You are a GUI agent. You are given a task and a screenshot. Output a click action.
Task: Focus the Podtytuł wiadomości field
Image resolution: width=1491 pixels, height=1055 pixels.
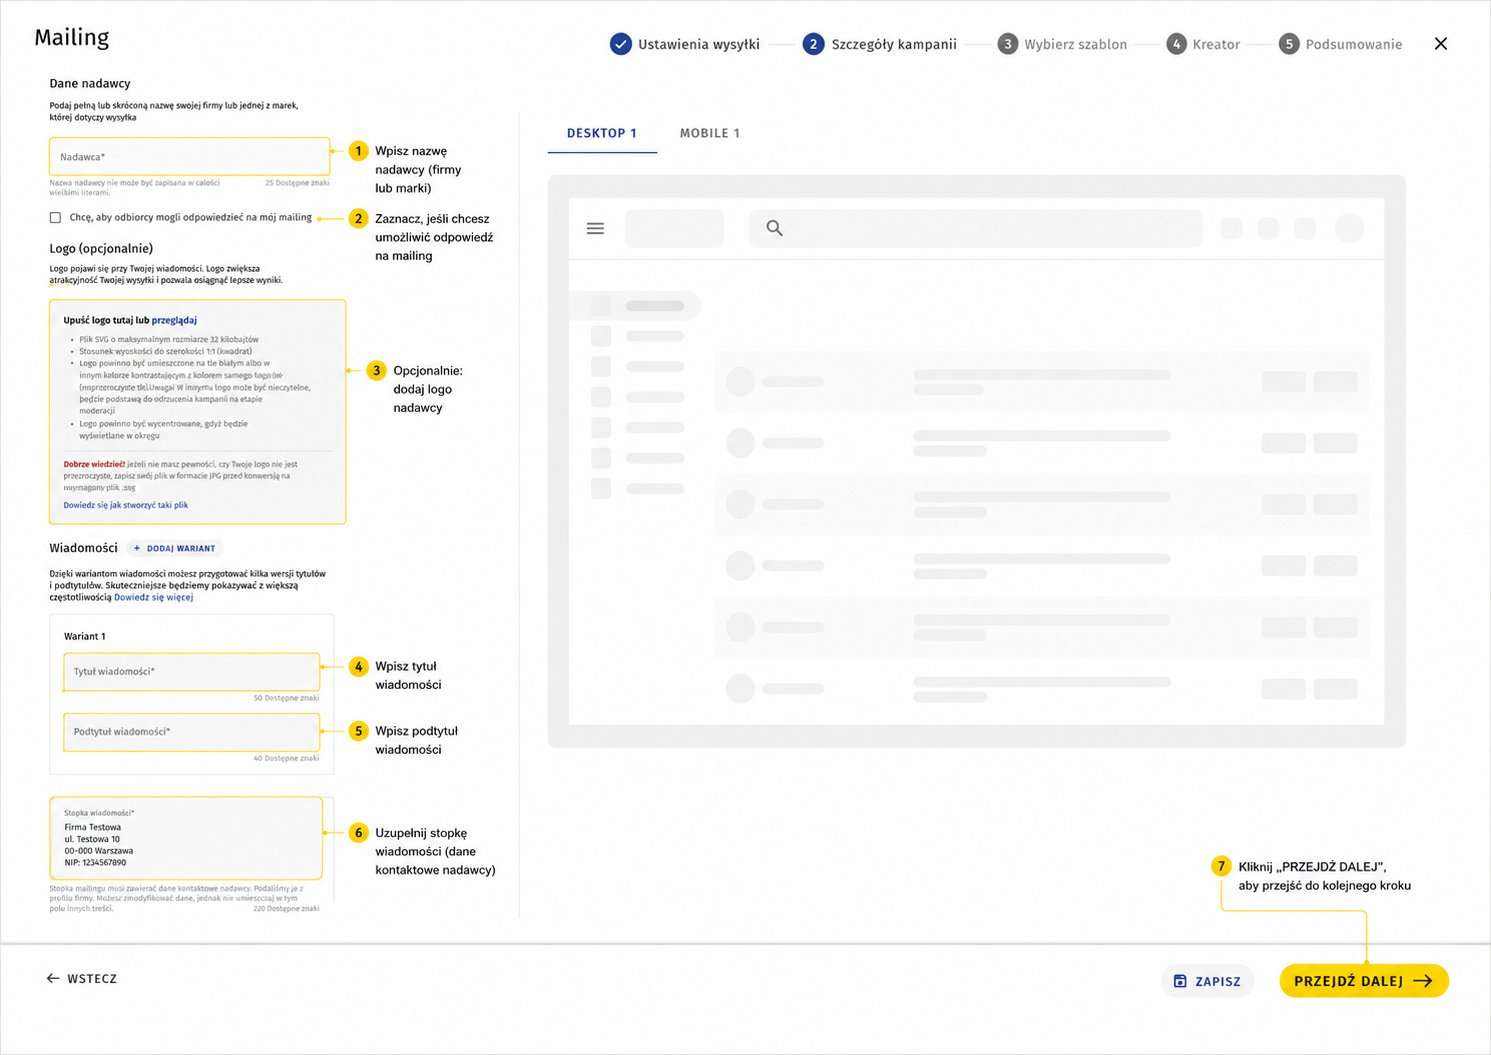192,732
